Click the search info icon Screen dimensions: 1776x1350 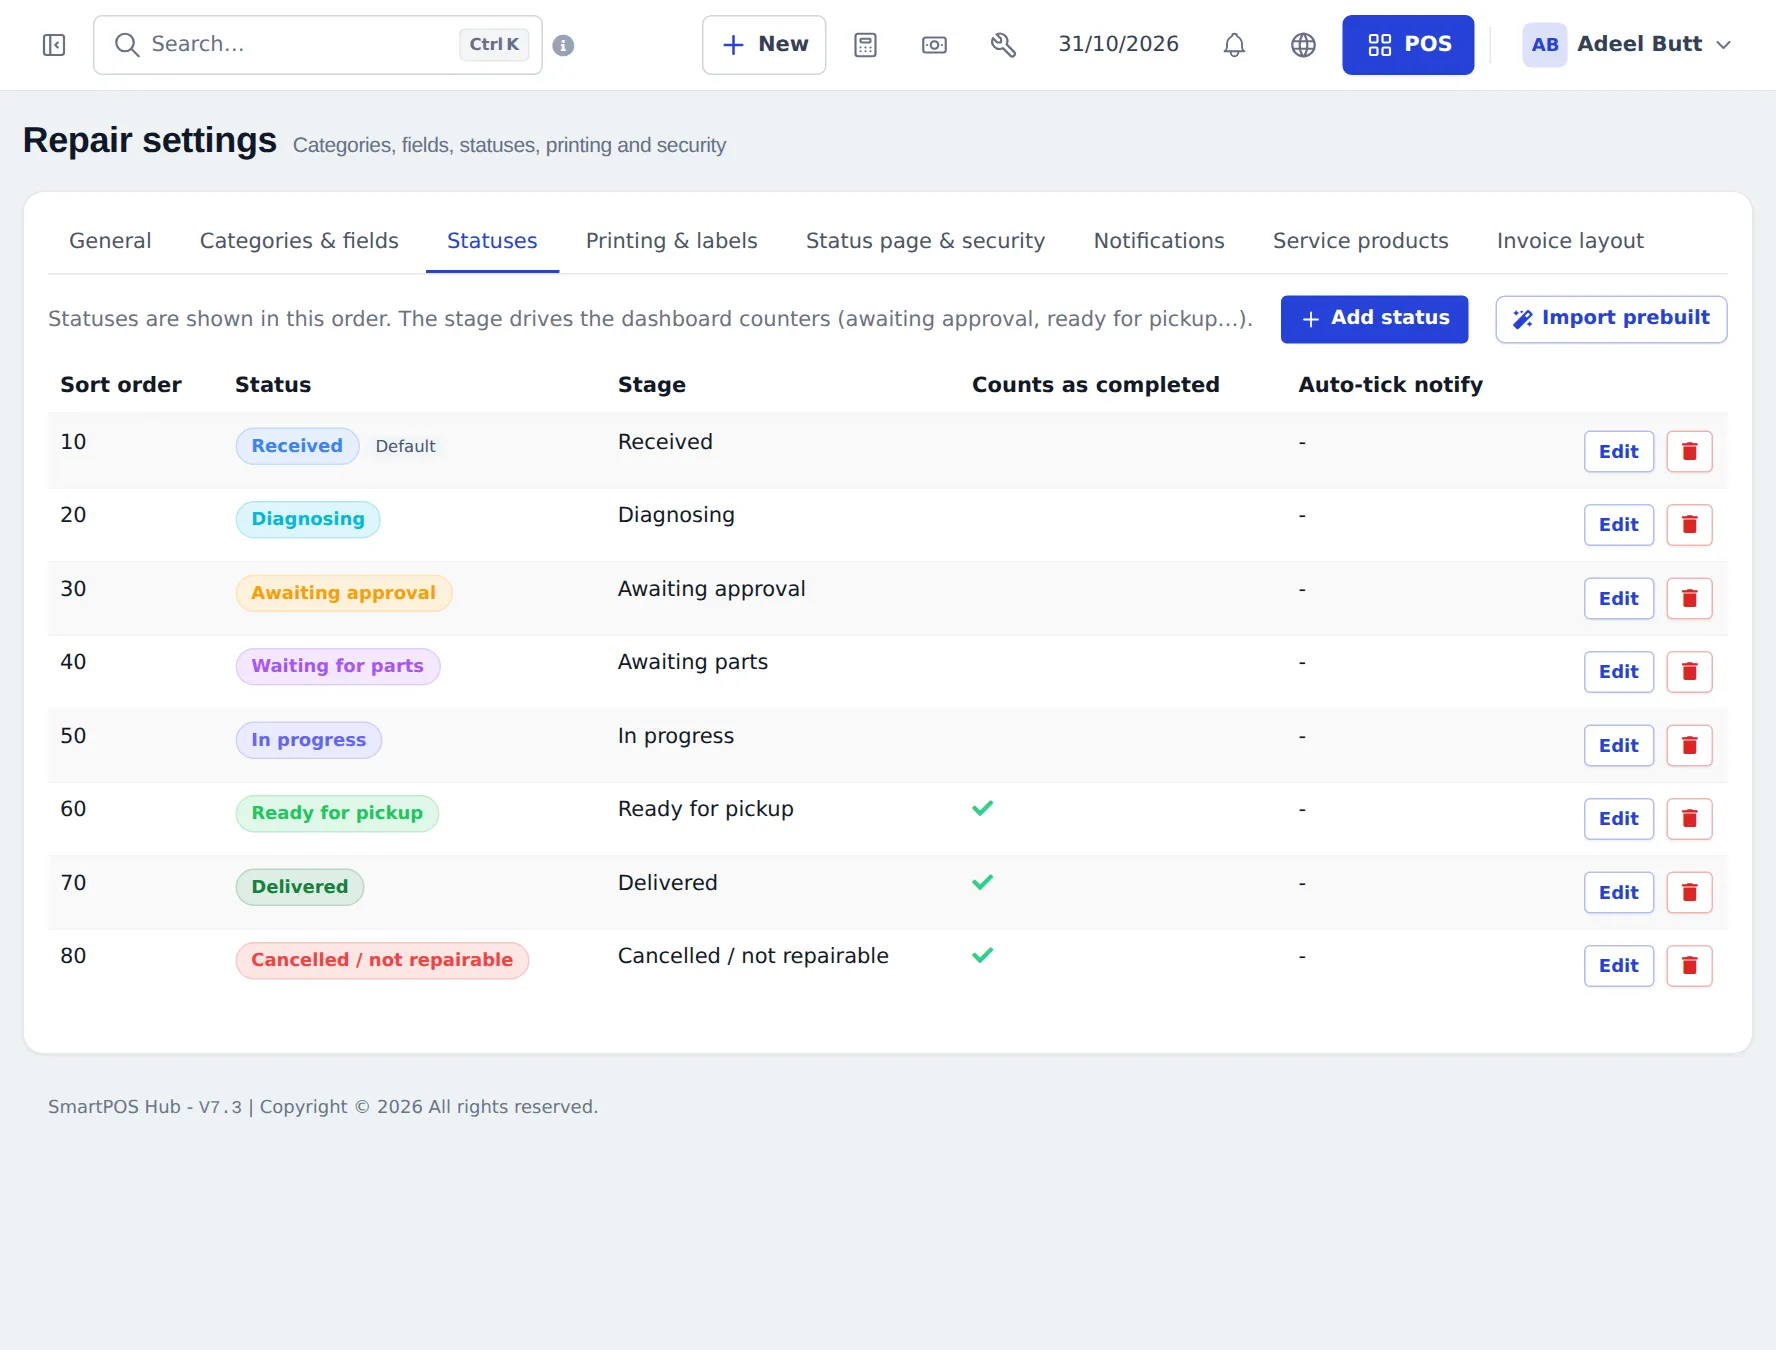(x=563, y=45)
